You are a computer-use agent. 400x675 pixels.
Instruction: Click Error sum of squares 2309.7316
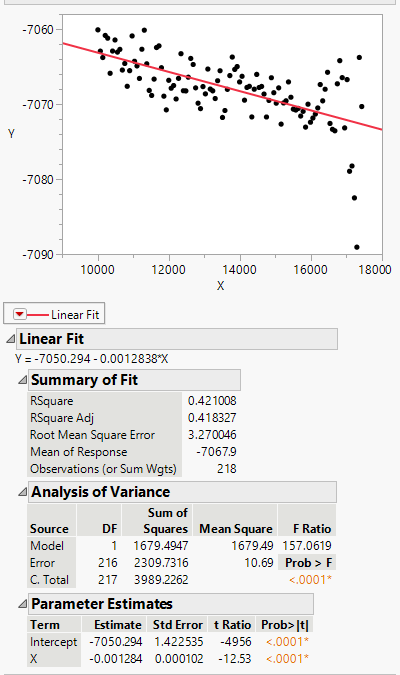[x=161, y=563]
